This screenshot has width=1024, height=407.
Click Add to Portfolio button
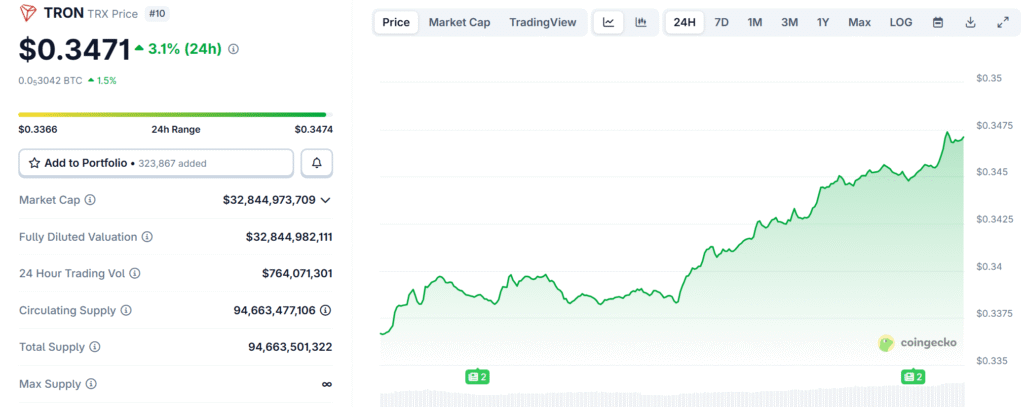[156, 163]
